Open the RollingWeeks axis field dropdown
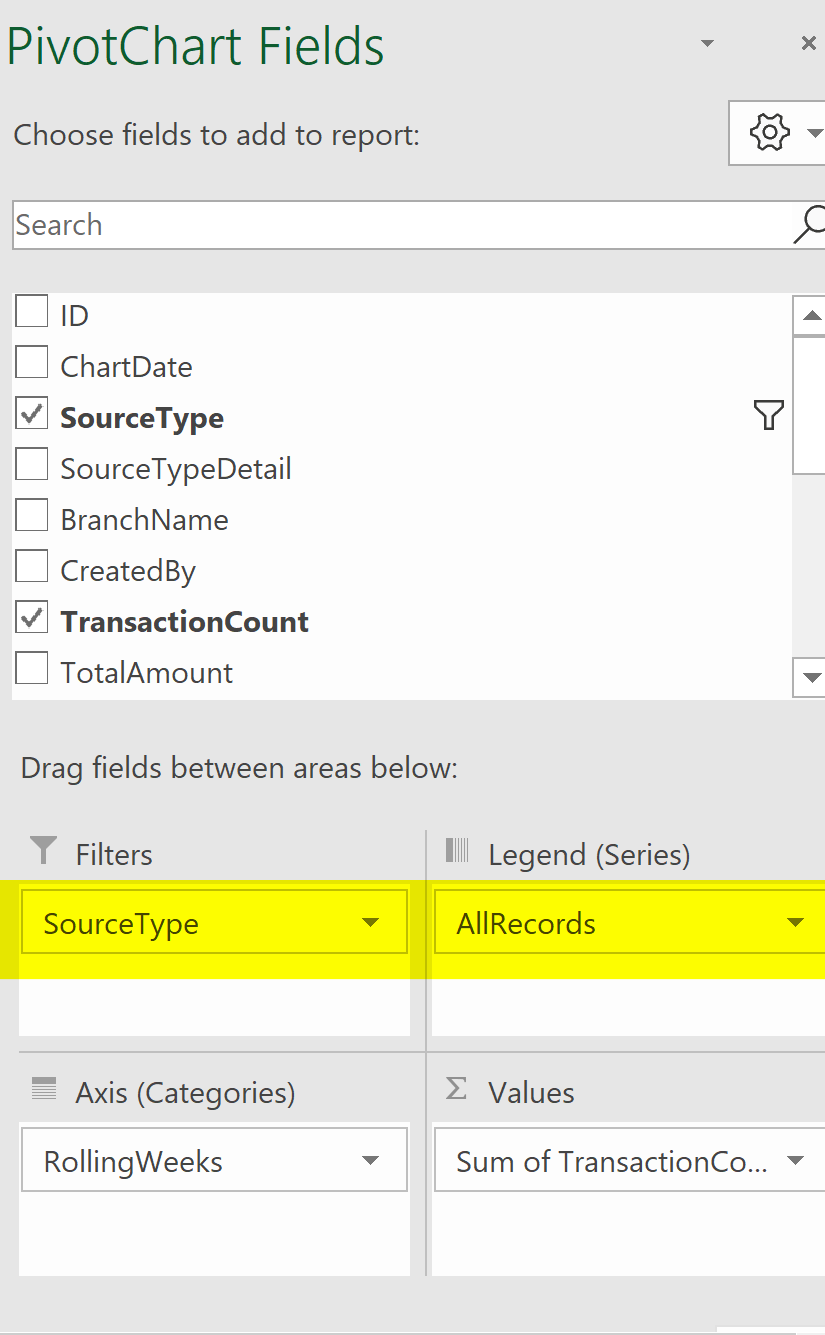Viewport: 825px width, 1335px height. [370, 1161]
